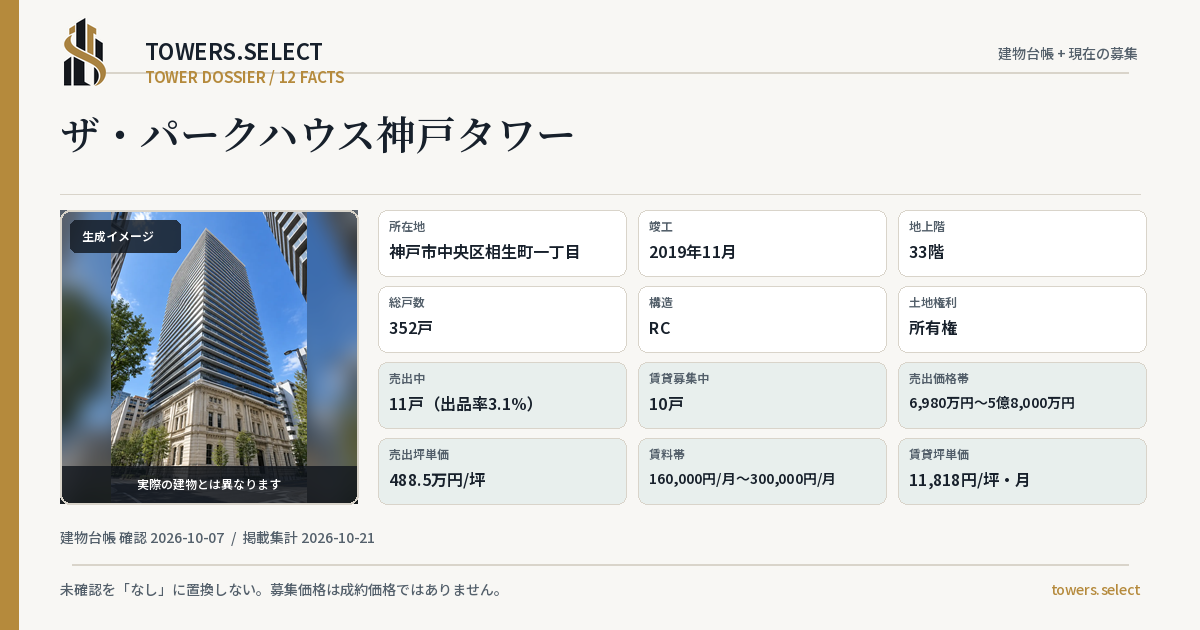Click the 所有権 land rights value
Image resolution: width=1200 pixels, height=630 pixels.
pyautogui.click(x=933, y=328)
